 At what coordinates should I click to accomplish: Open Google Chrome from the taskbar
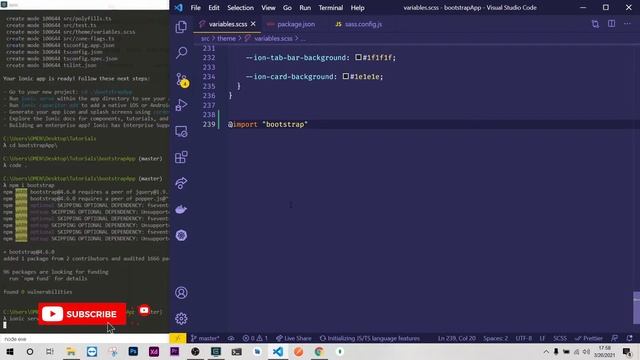coord(319,351)
